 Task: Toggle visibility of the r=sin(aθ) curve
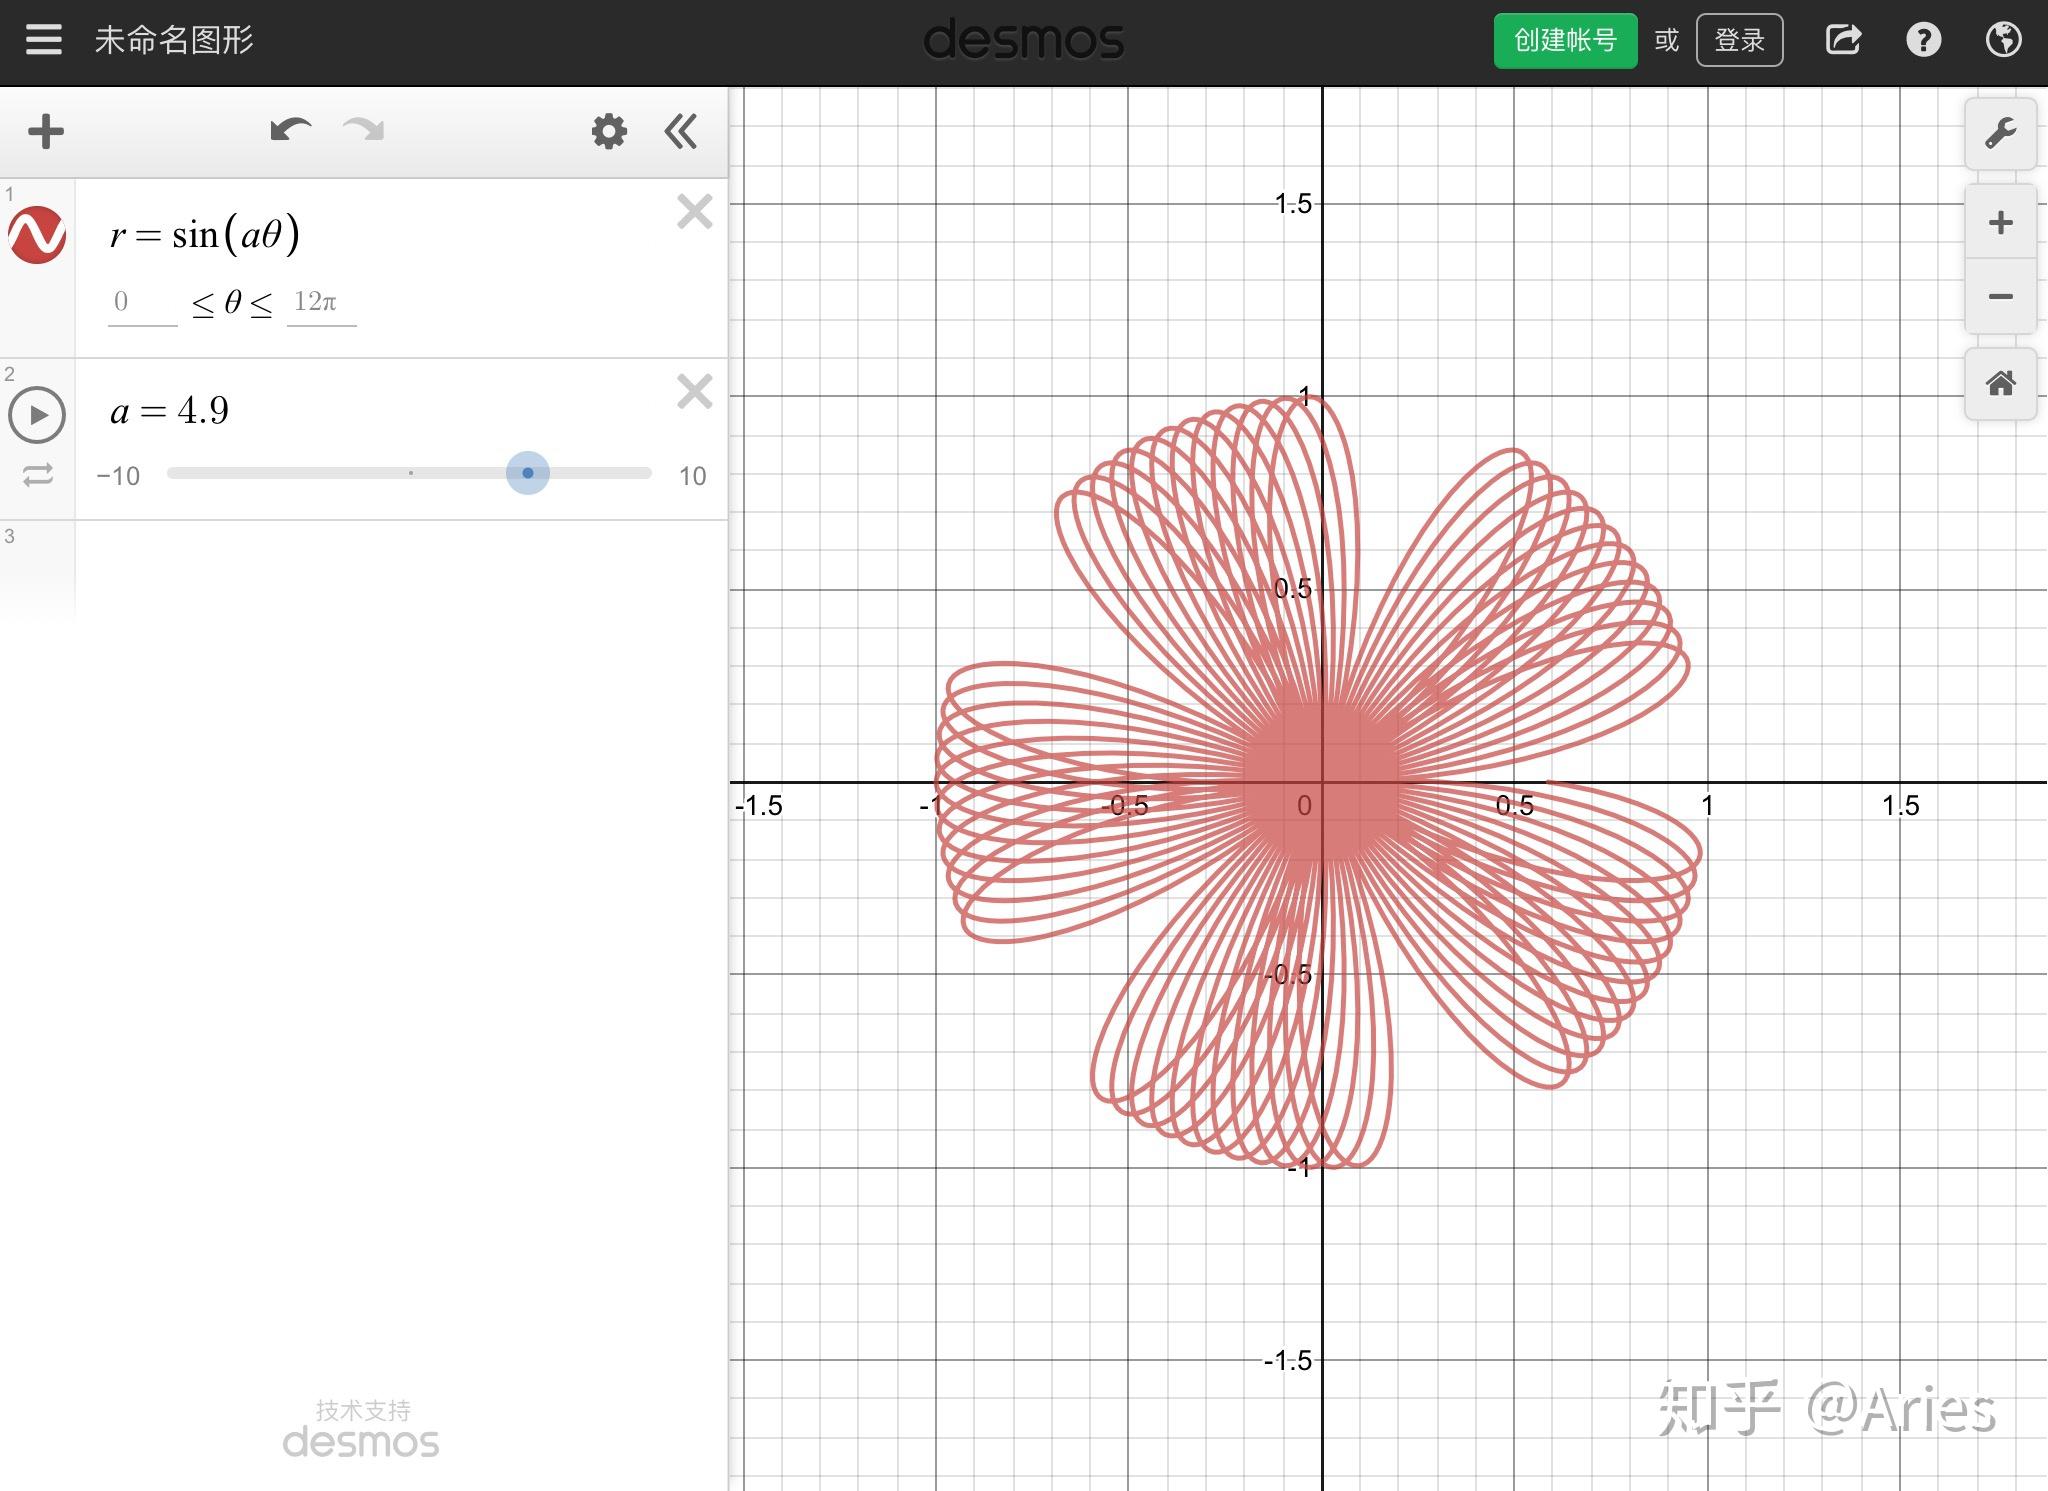tap(37, 236)
